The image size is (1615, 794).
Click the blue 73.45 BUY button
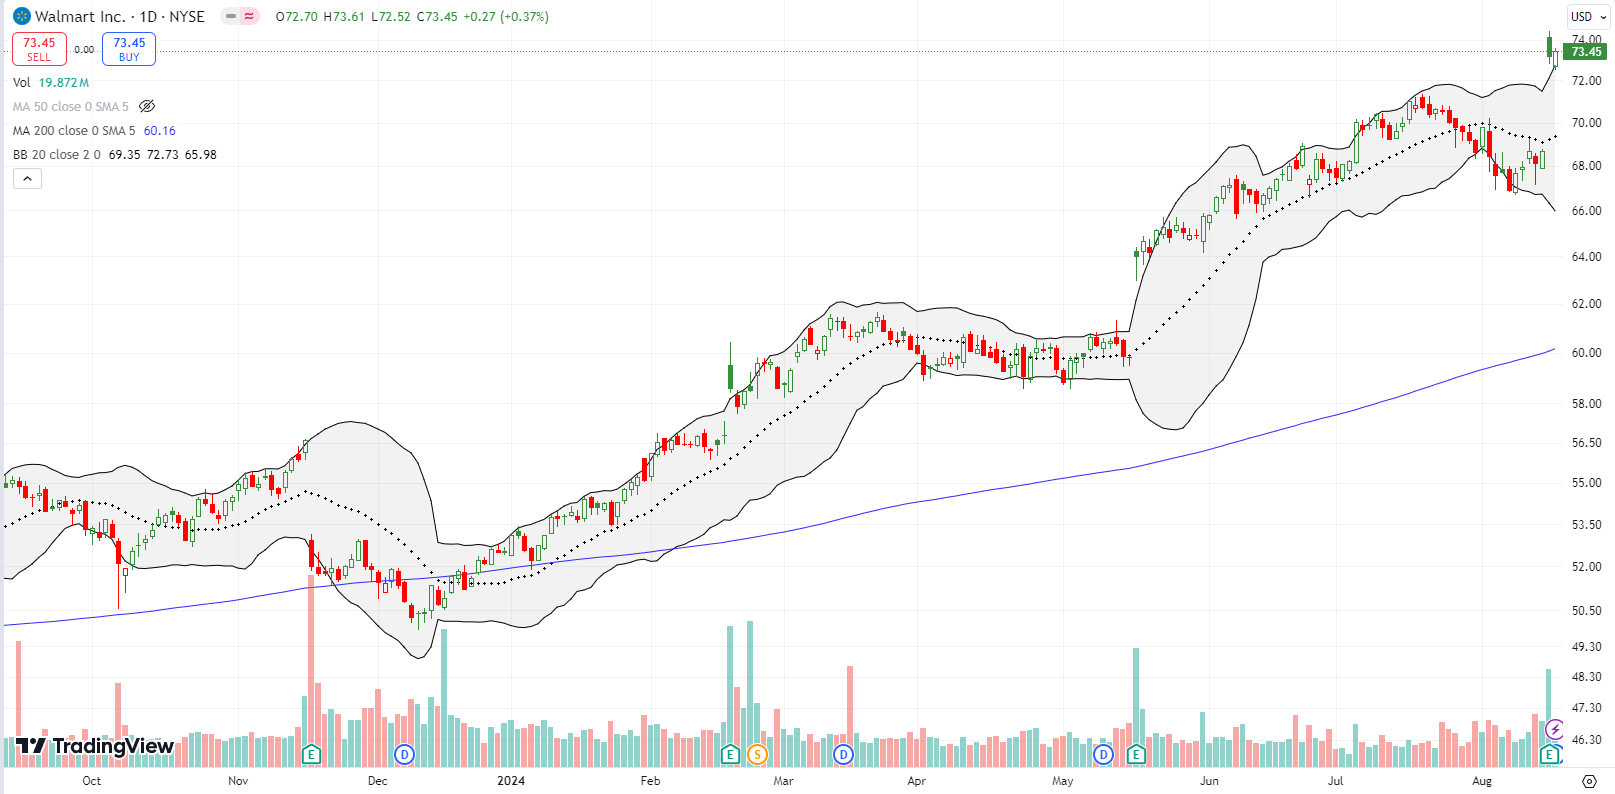click(x=129, y=49)
